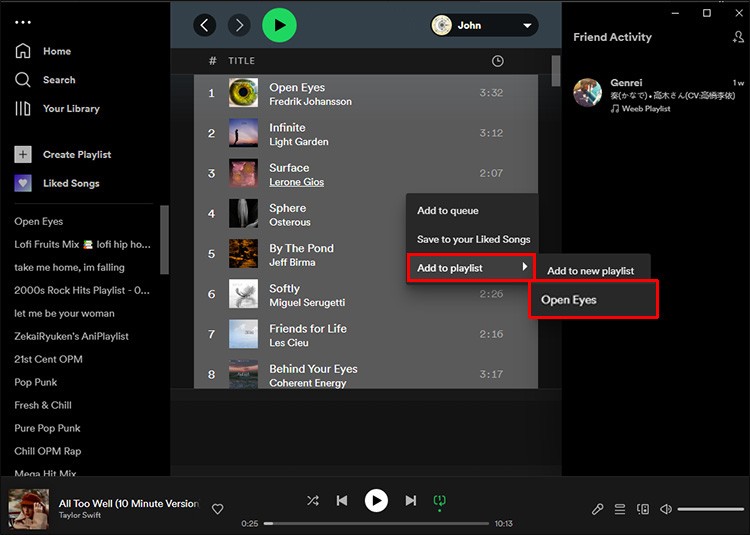Open the Lofi Fruits Mix playlist
750x535 pixels.
(82, 244)
